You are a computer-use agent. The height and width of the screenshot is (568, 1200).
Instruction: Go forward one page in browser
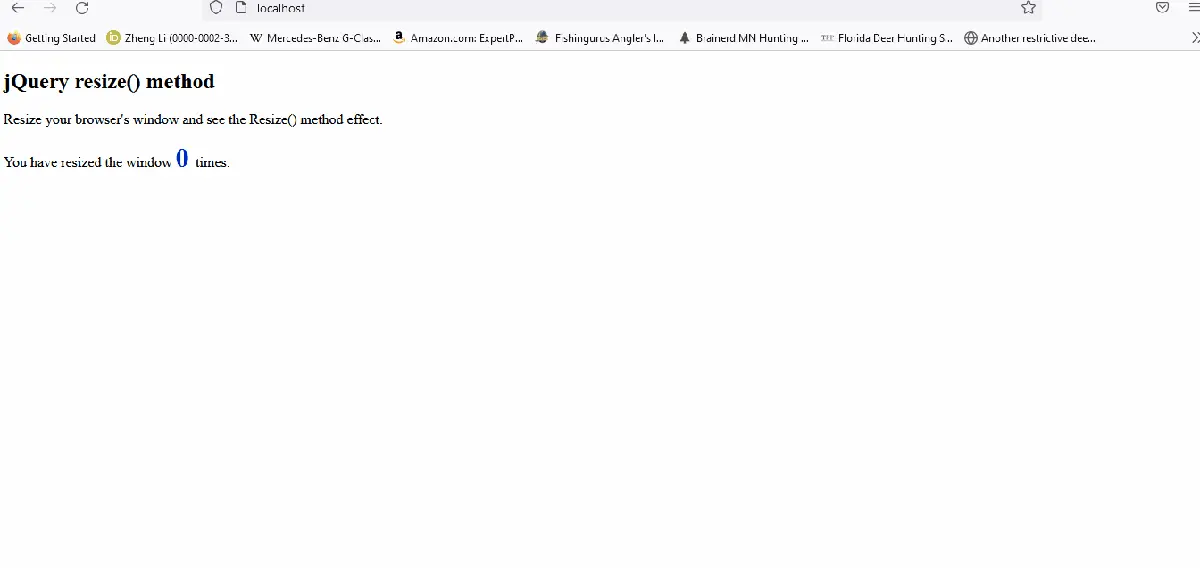point(50,7)
